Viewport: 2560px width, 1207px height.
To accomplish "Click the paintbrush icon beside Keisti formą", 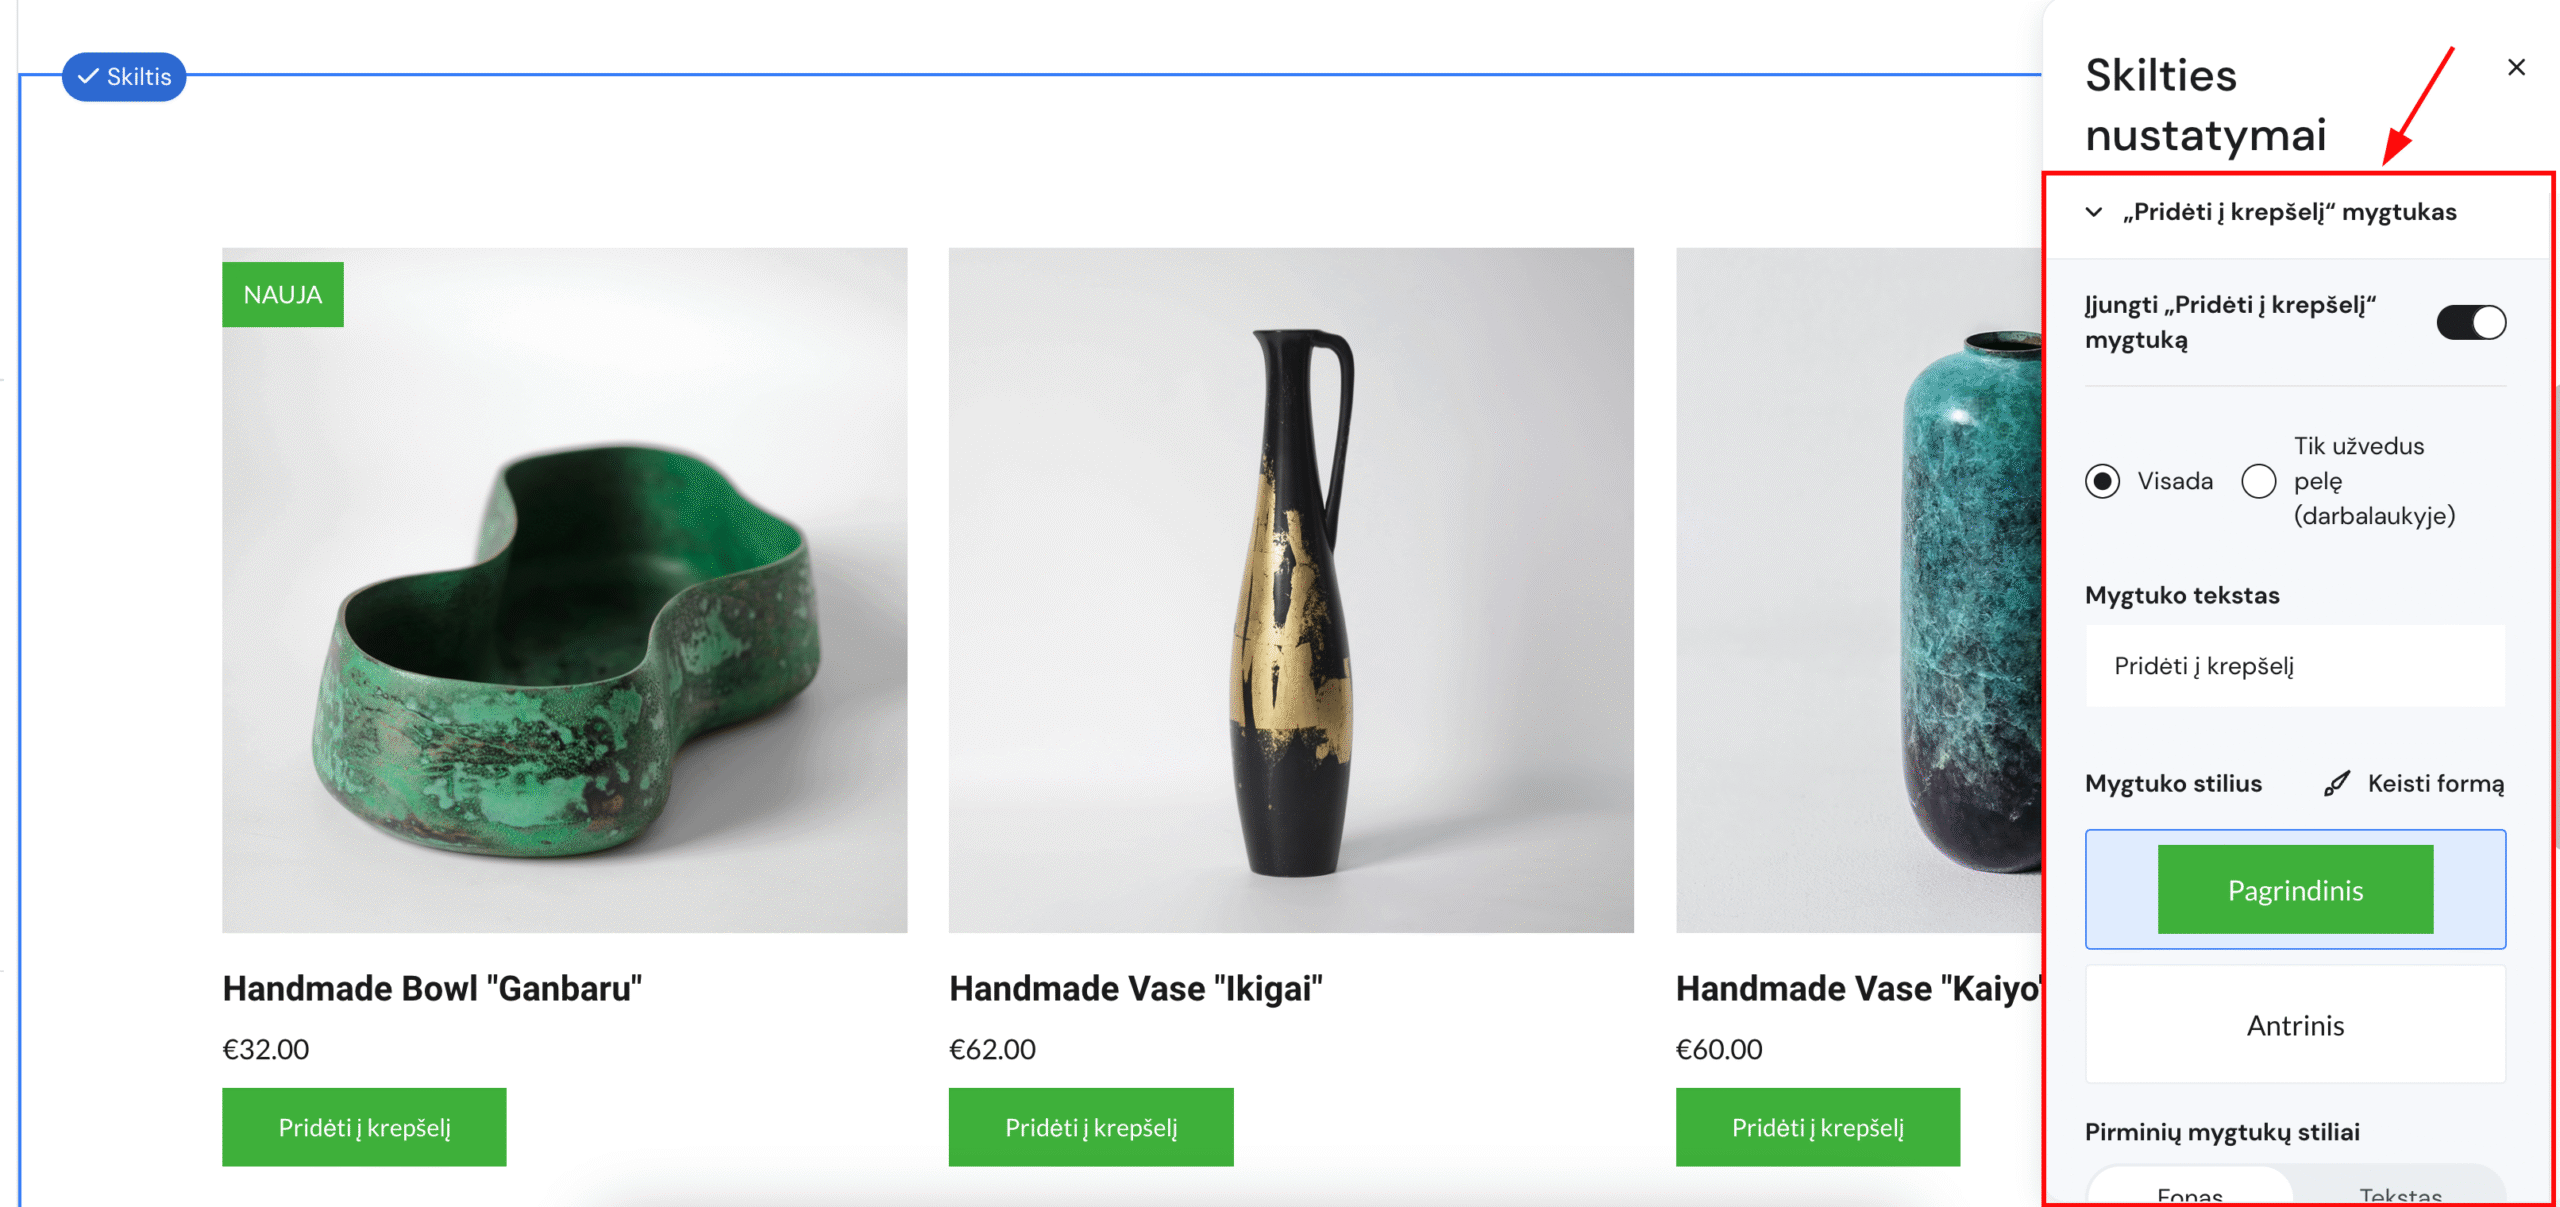I will pos(2336,784).
